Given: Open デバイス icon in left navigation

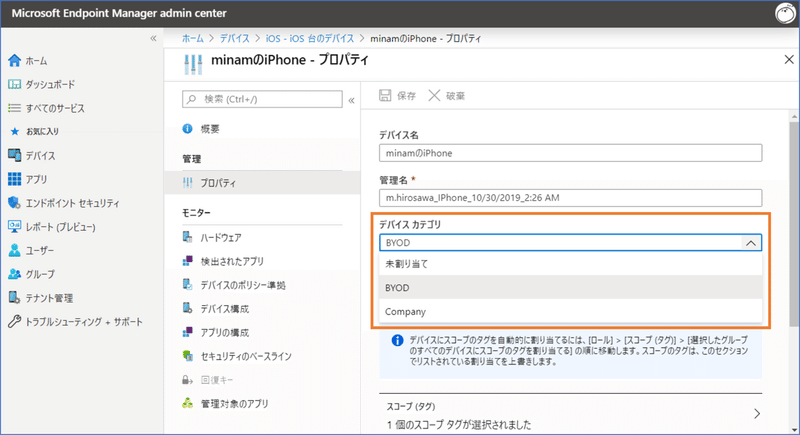Looking at the screenshot, I should [14, 155].
